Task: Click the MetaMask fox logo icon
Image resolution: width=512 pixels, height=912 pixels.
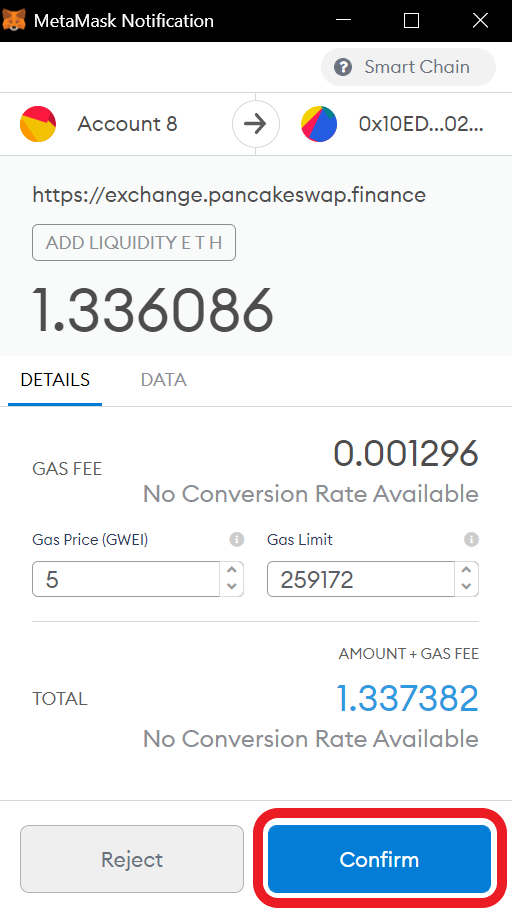Action: coord(13,20)
